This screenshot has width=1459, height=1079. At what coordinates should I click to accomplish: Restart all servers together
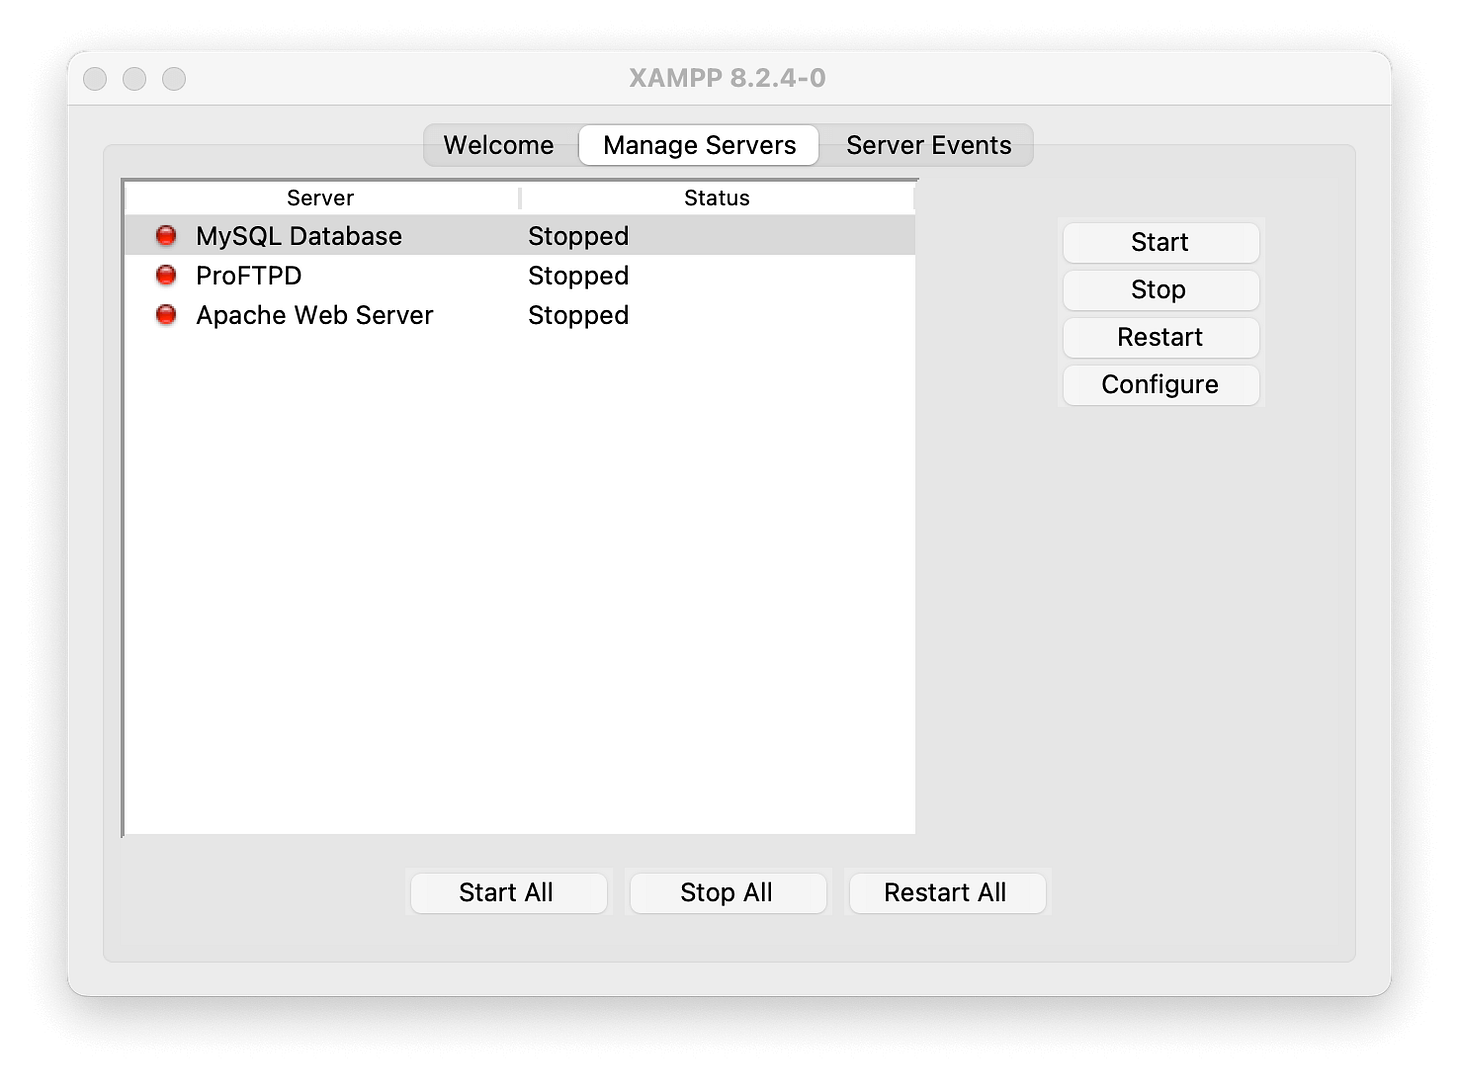pos(946,892)
